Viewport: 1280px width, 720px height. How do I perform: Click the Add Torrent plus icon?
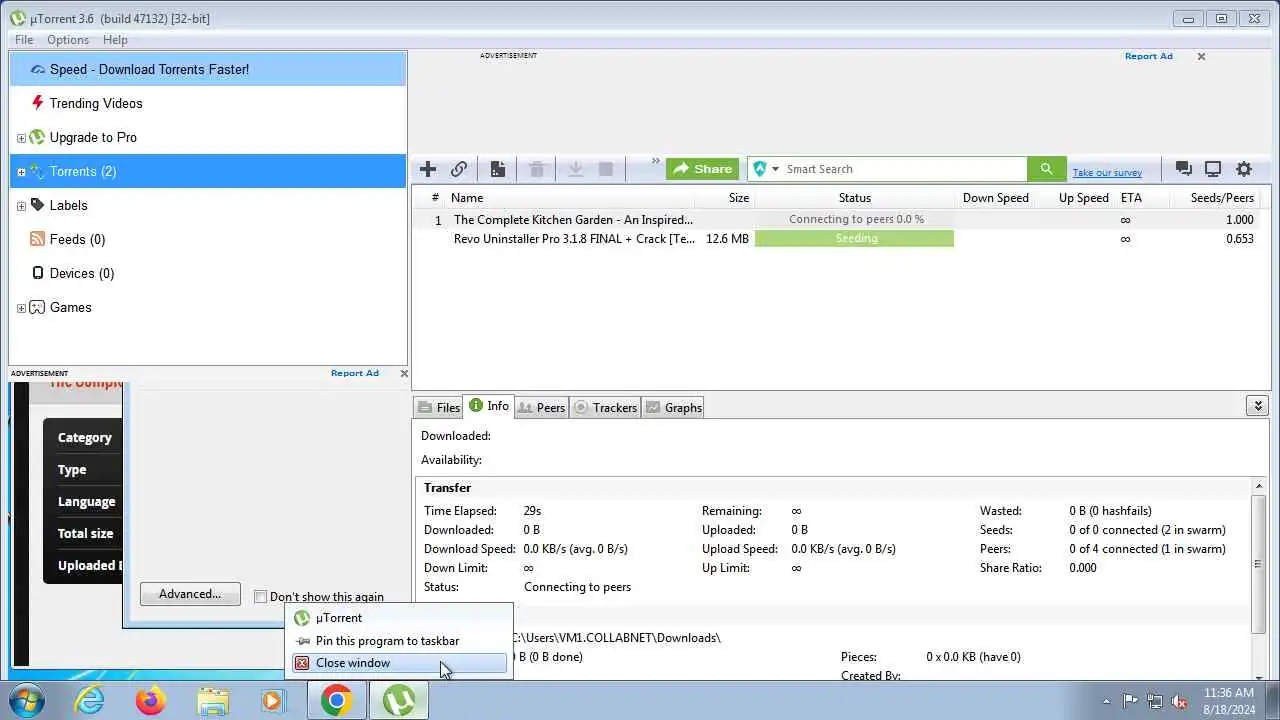coord(428,169)
